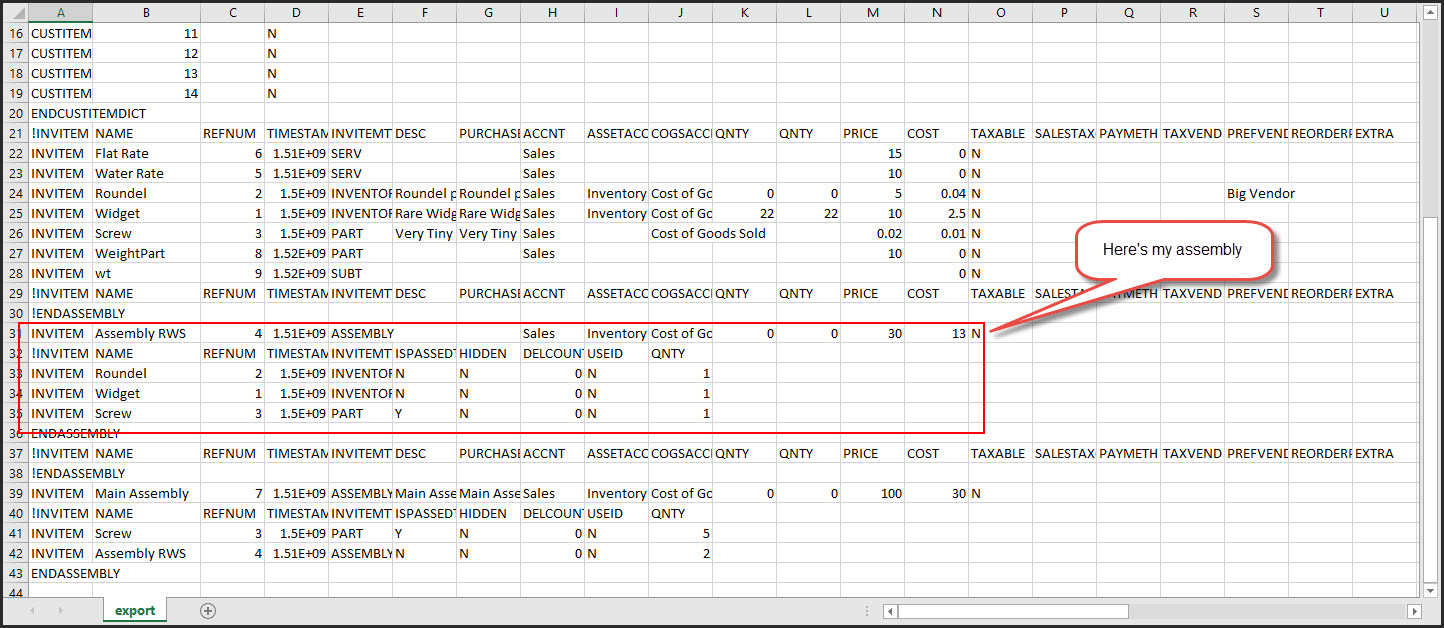This screenshot has height=628, width=1444.
Task: Add a new sheet with the plus button
Action: point(208,610)
